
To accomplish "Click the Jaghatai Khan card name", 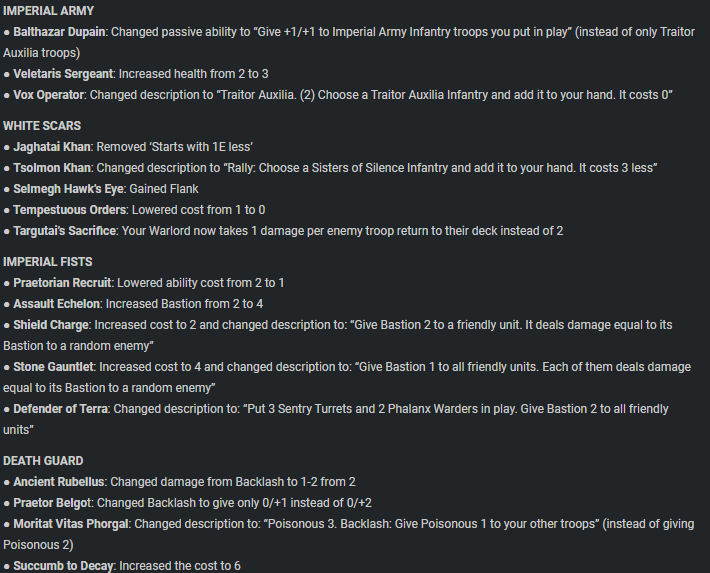I will tap(52, 147).
